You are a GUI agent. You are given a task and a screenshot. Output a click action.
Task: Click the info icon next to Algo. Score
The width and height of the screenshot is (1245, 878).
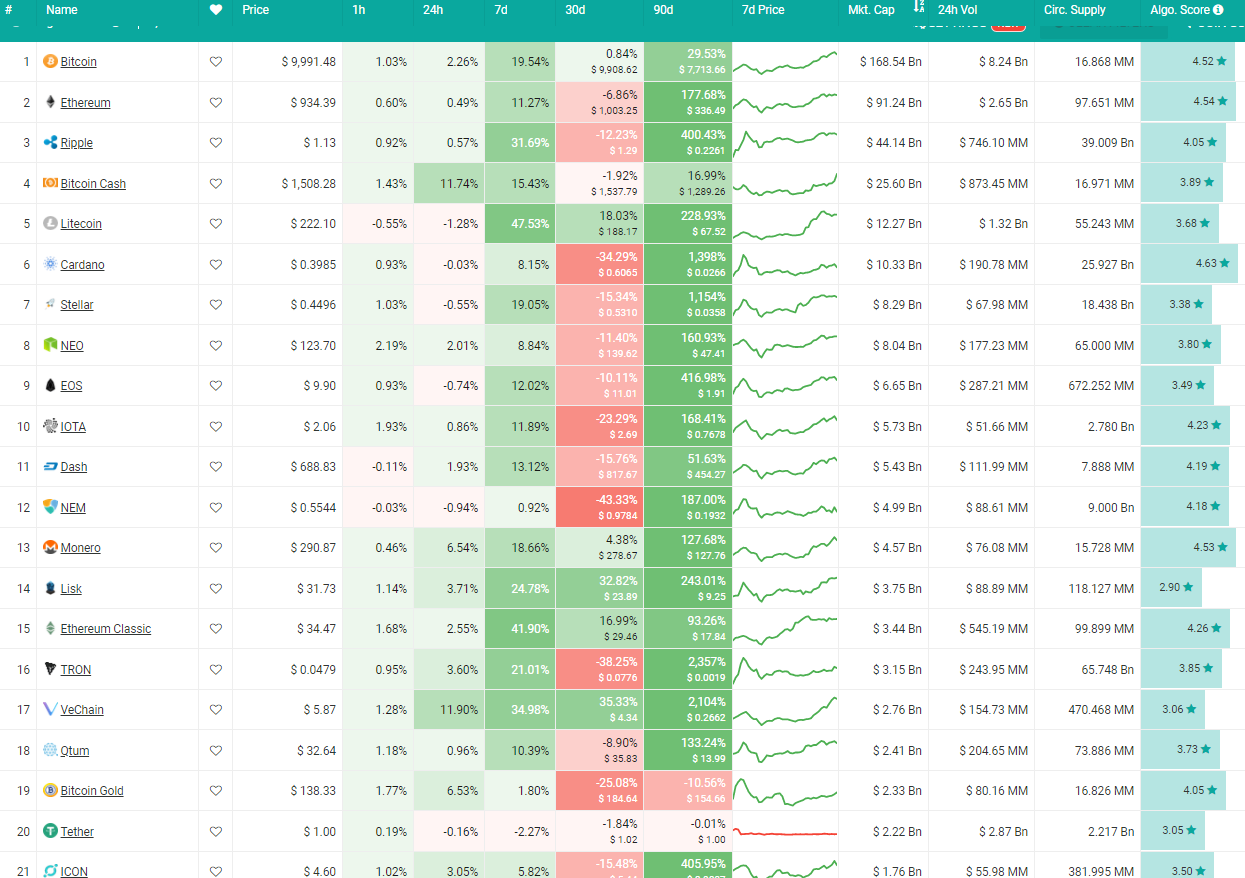click(1218, 10)
